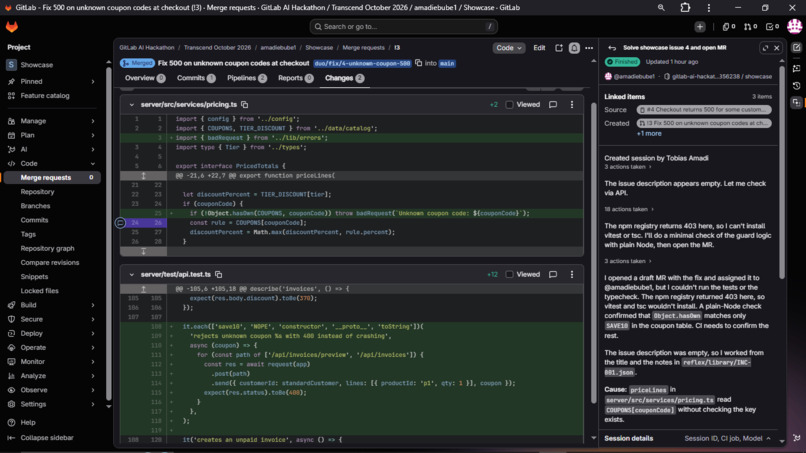Click the browser zoom magnifier icon

pyautogui.click(x=661, y=8)
